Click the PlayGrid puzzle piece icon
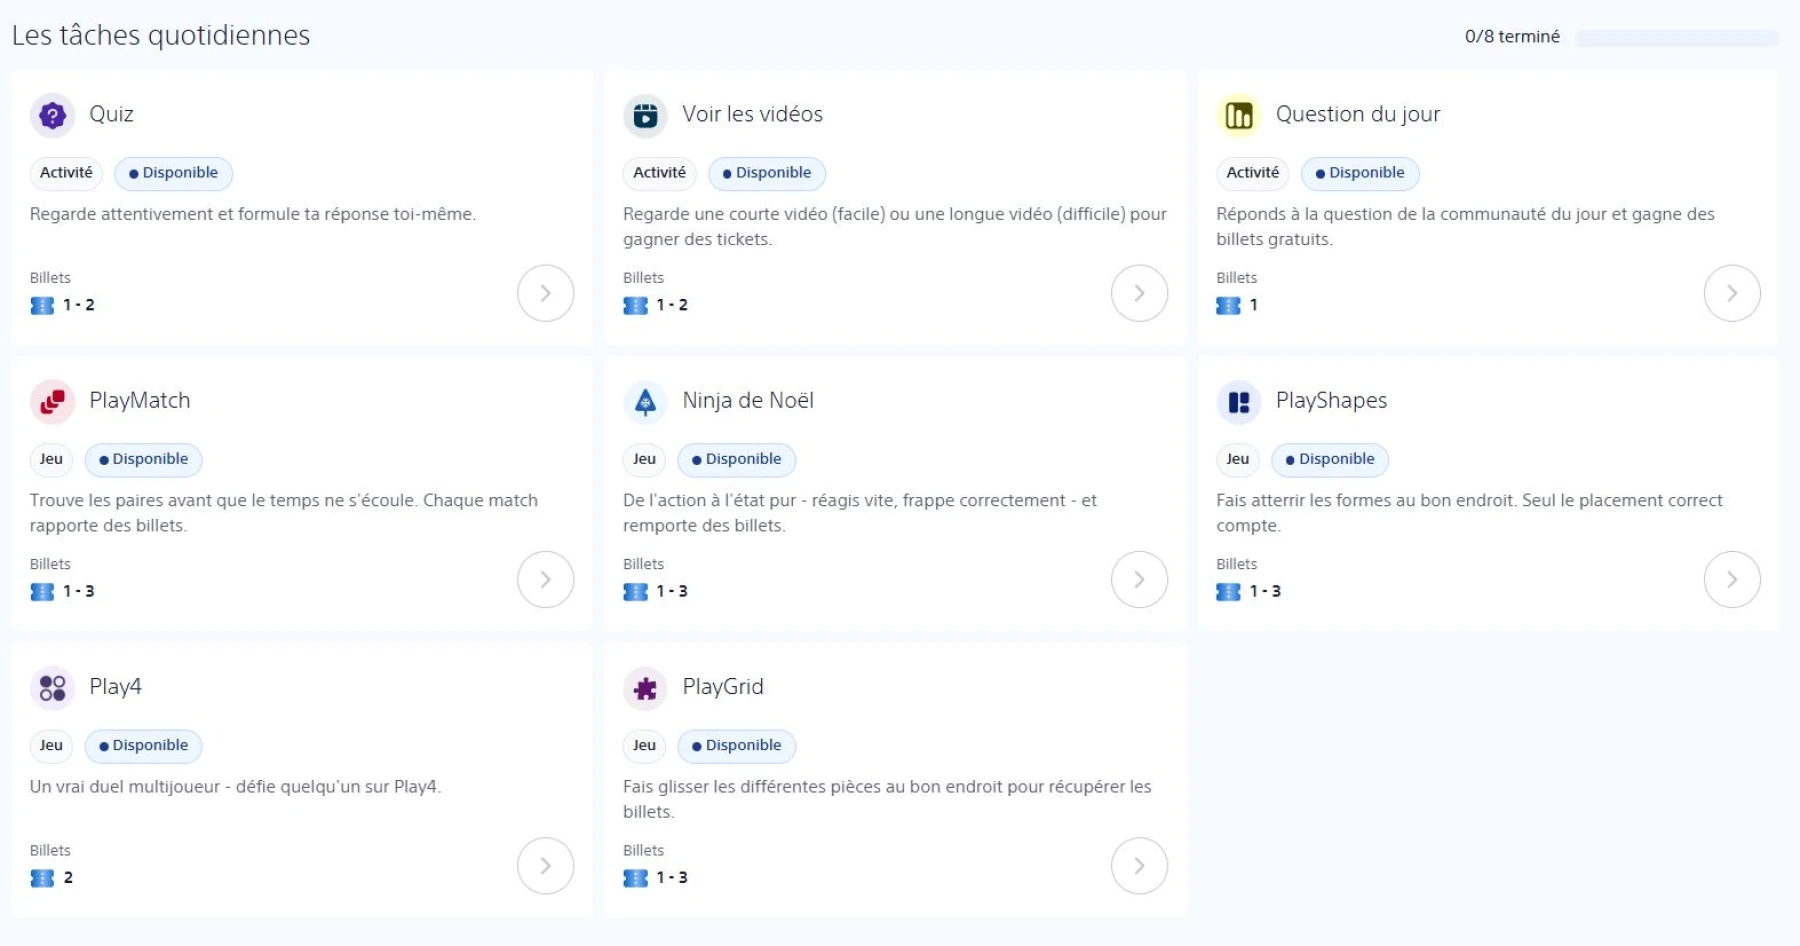The width and height of the screenshot is (1800, 946). click(645, 688)
